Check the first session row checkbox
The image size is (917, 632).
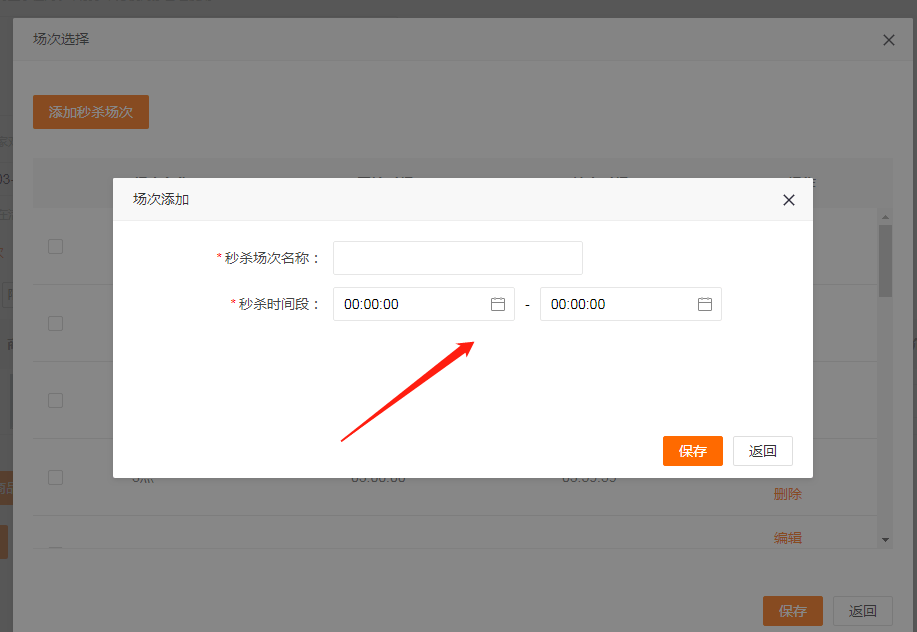pos(55,246)
